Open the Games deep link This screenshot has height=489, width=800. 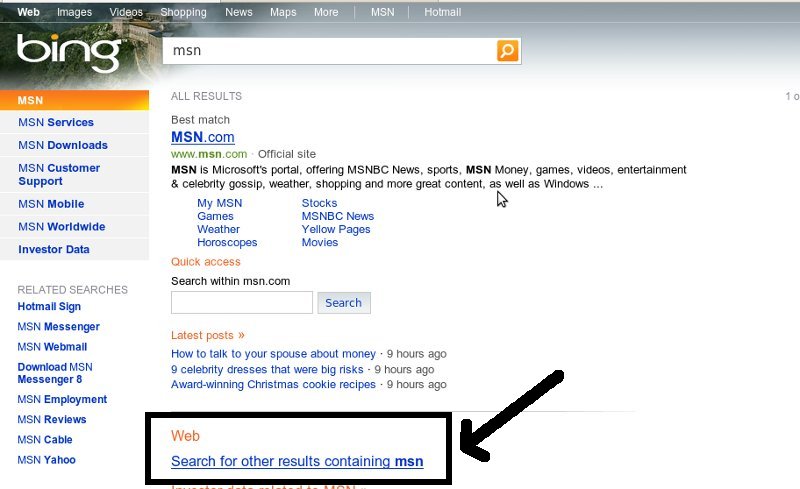(x=215, y=216)
